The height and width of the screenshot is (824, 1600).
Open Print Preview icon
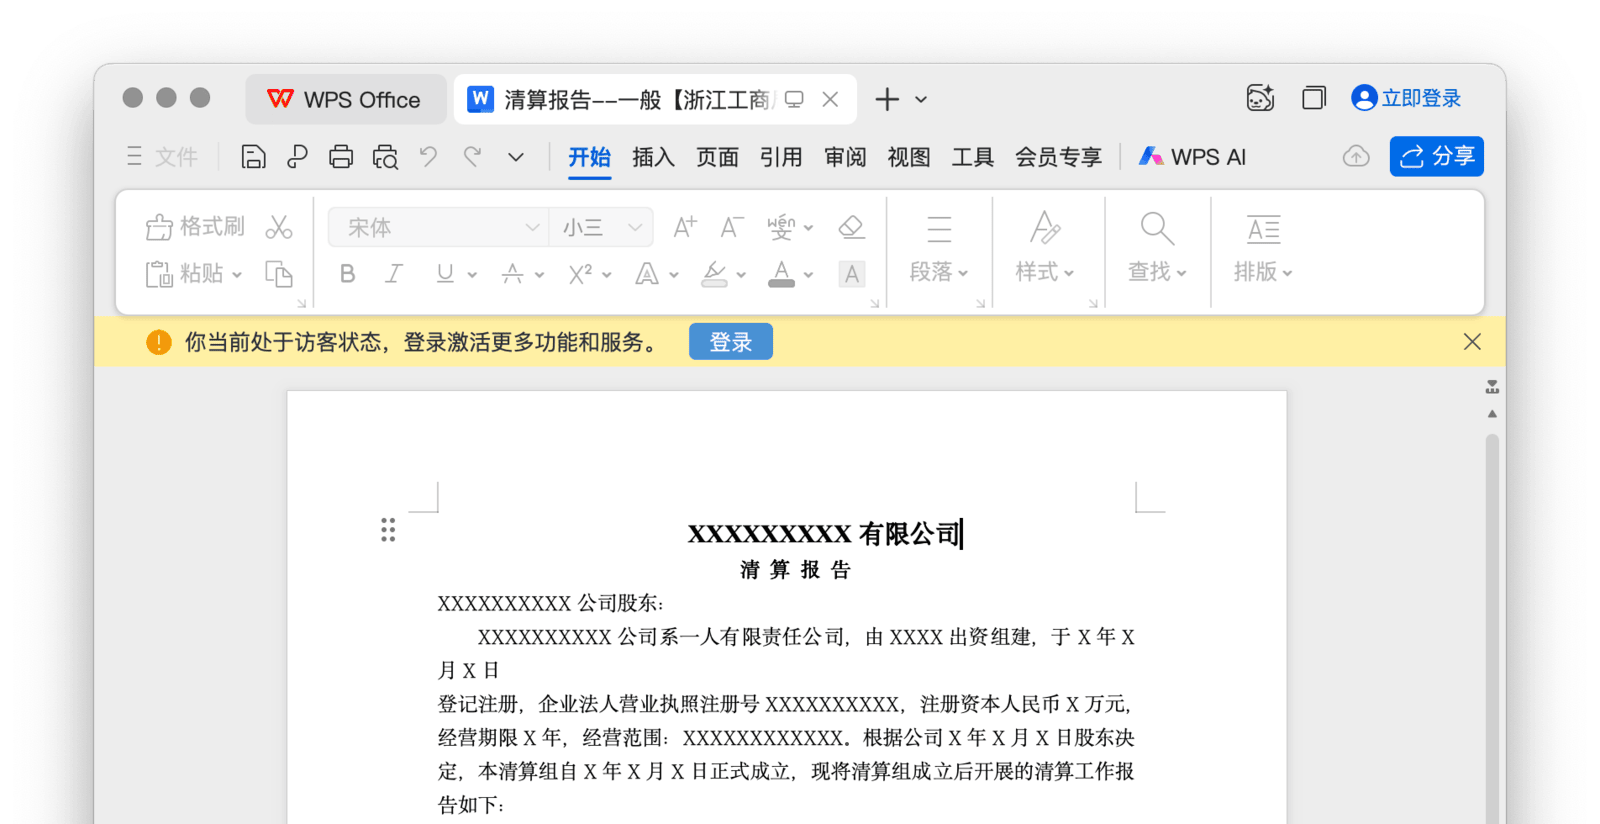click(385, 157)
